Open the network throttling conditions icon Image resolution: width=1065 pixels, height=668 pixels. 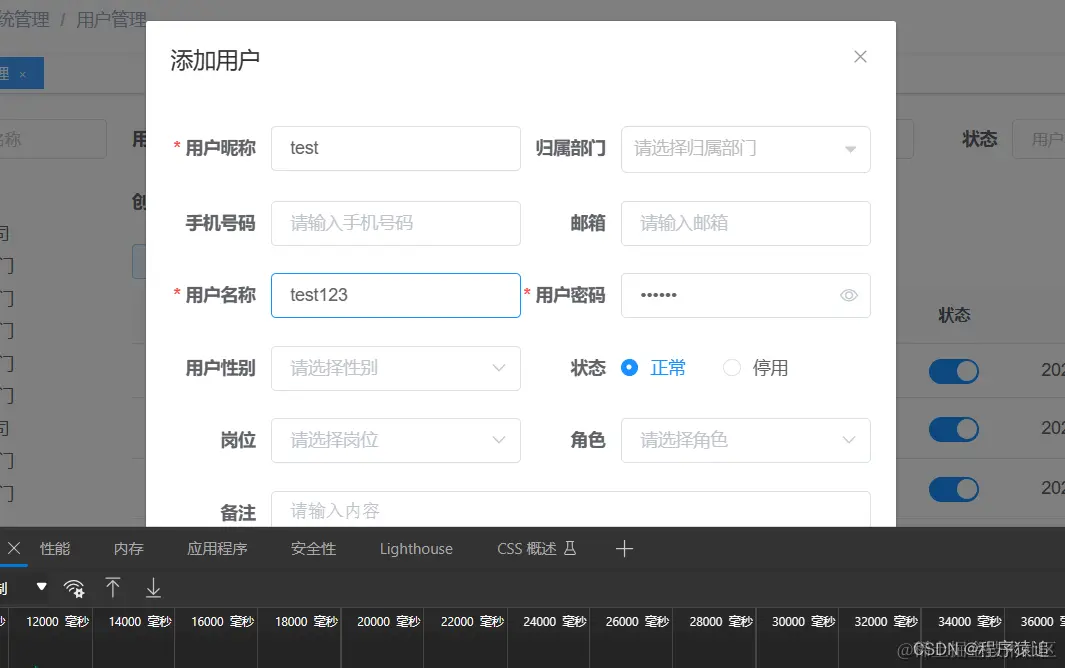click(74, 588)
